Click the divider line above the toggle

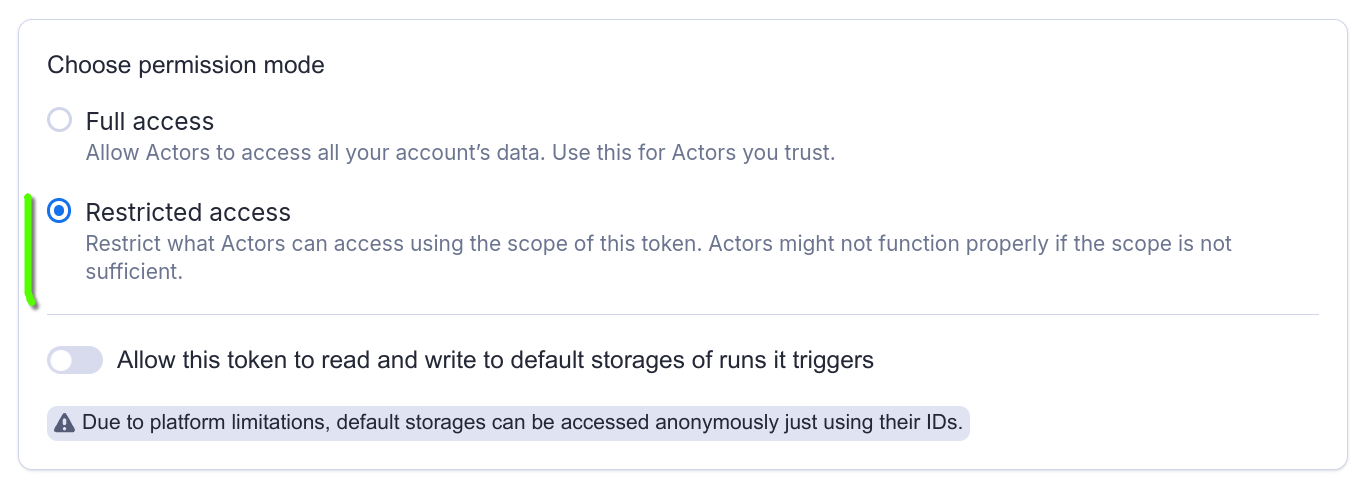click(683, 314)
